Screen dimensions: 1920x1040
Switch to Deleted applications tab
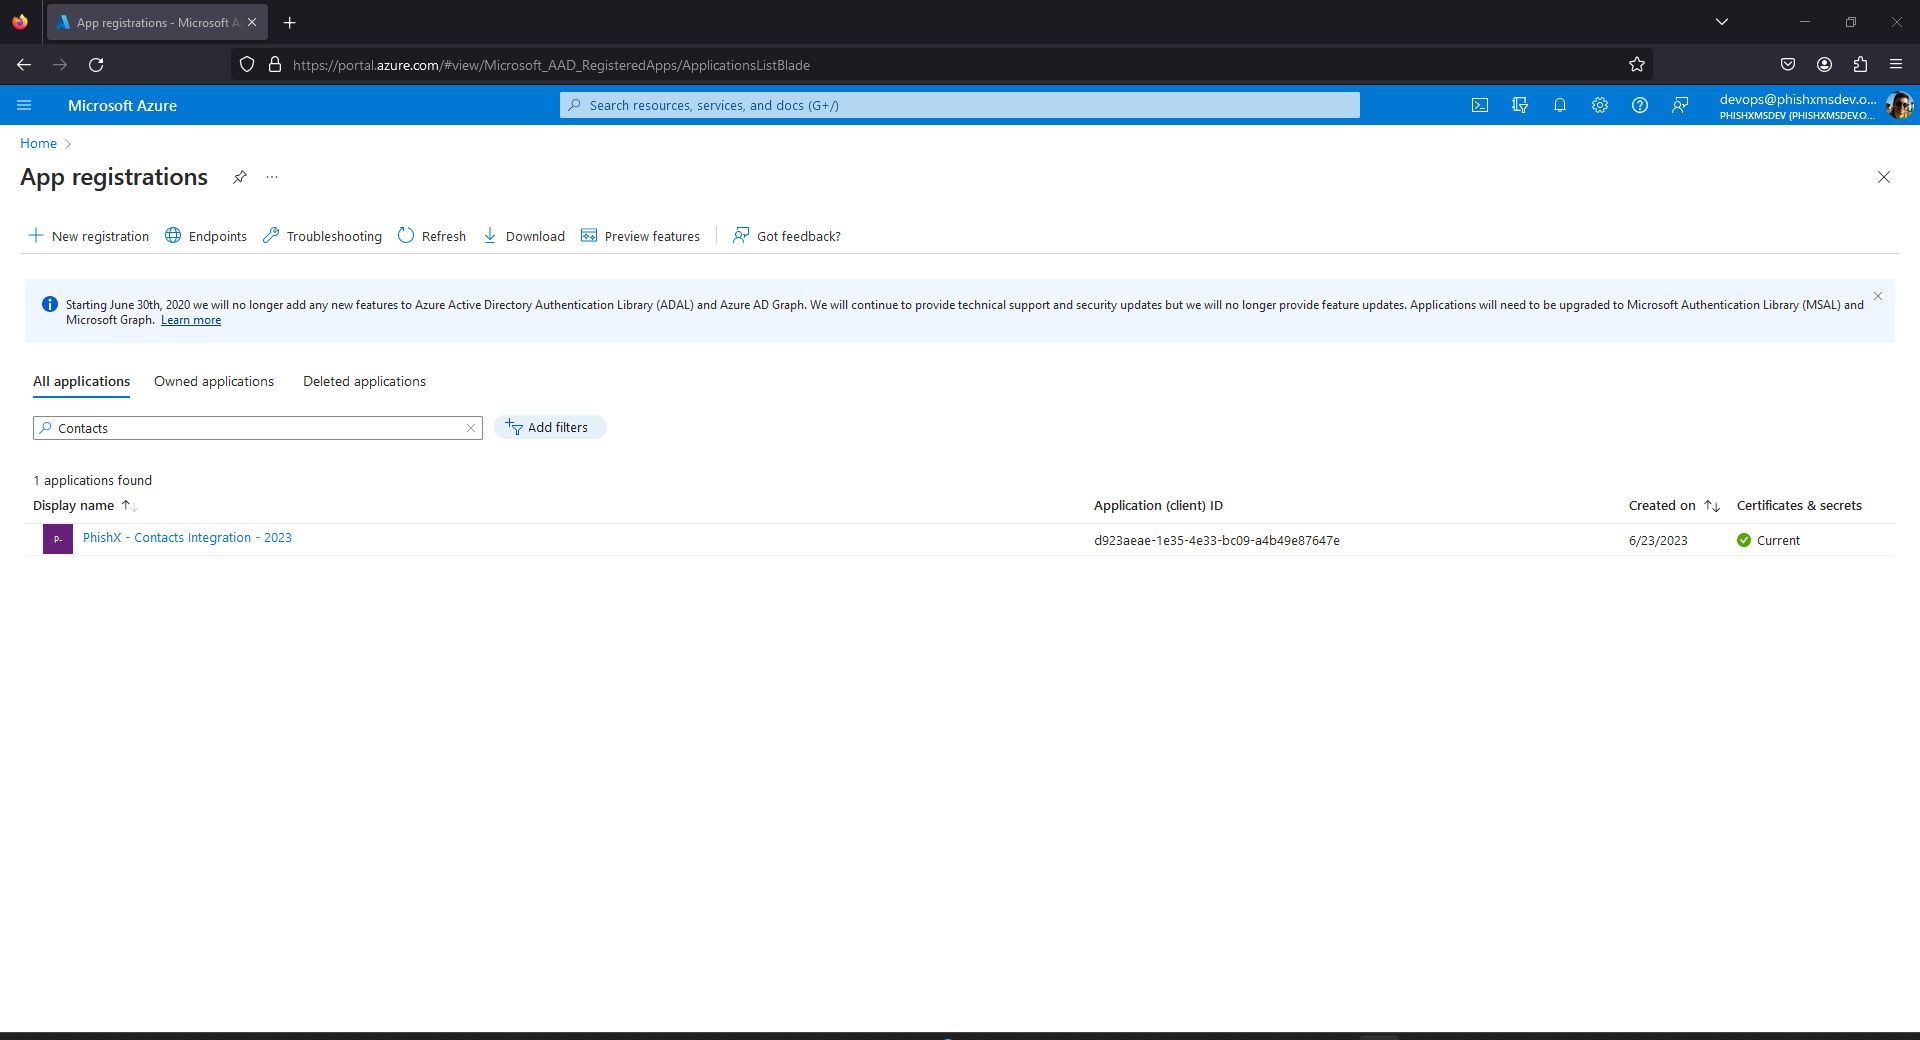[x=364, y=381]
